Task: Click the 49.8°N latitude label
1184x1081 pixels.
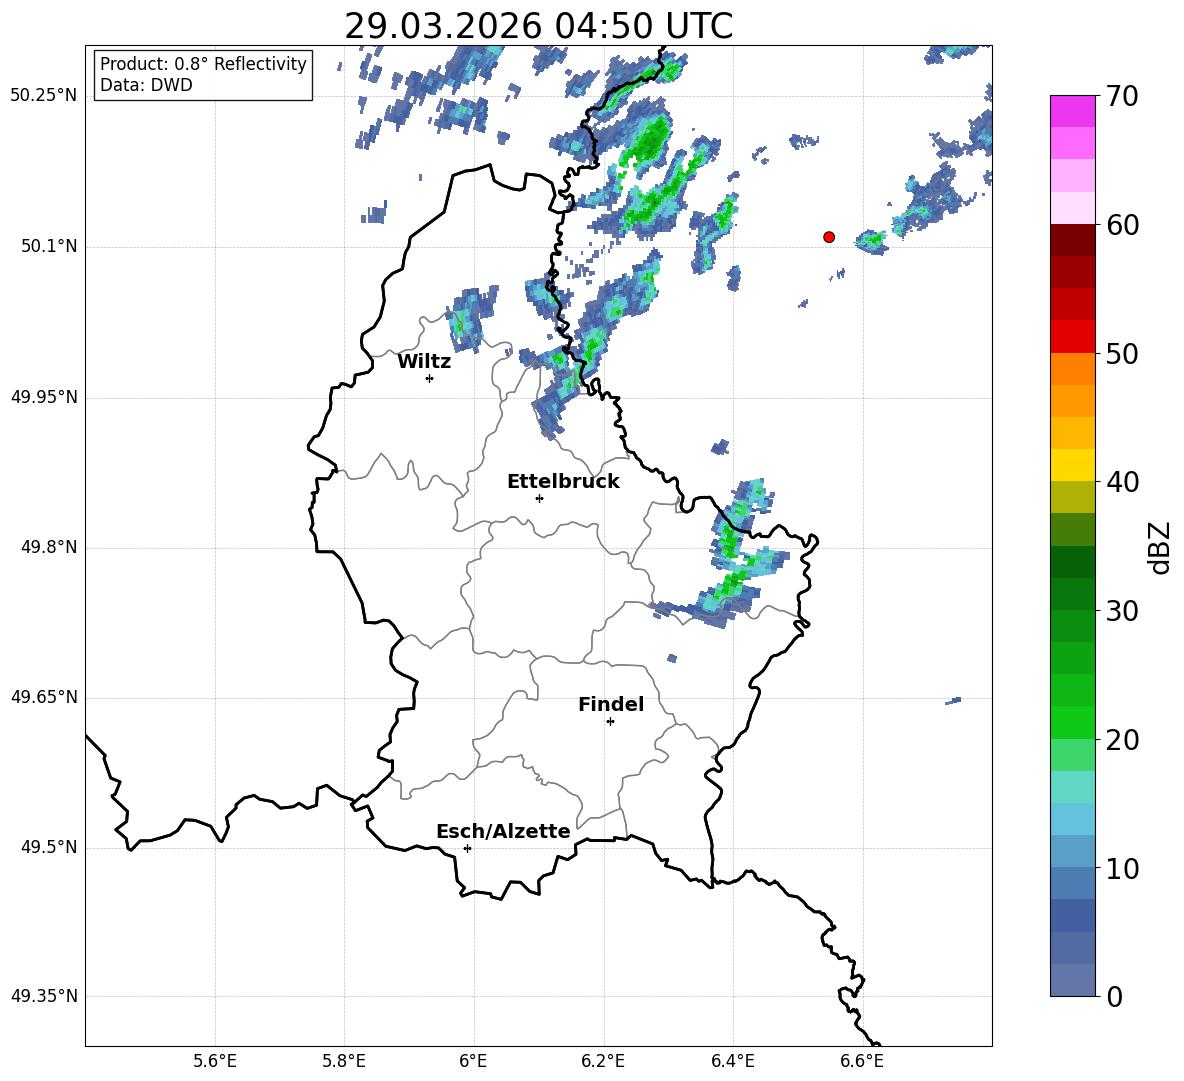Action: (49, 547)
